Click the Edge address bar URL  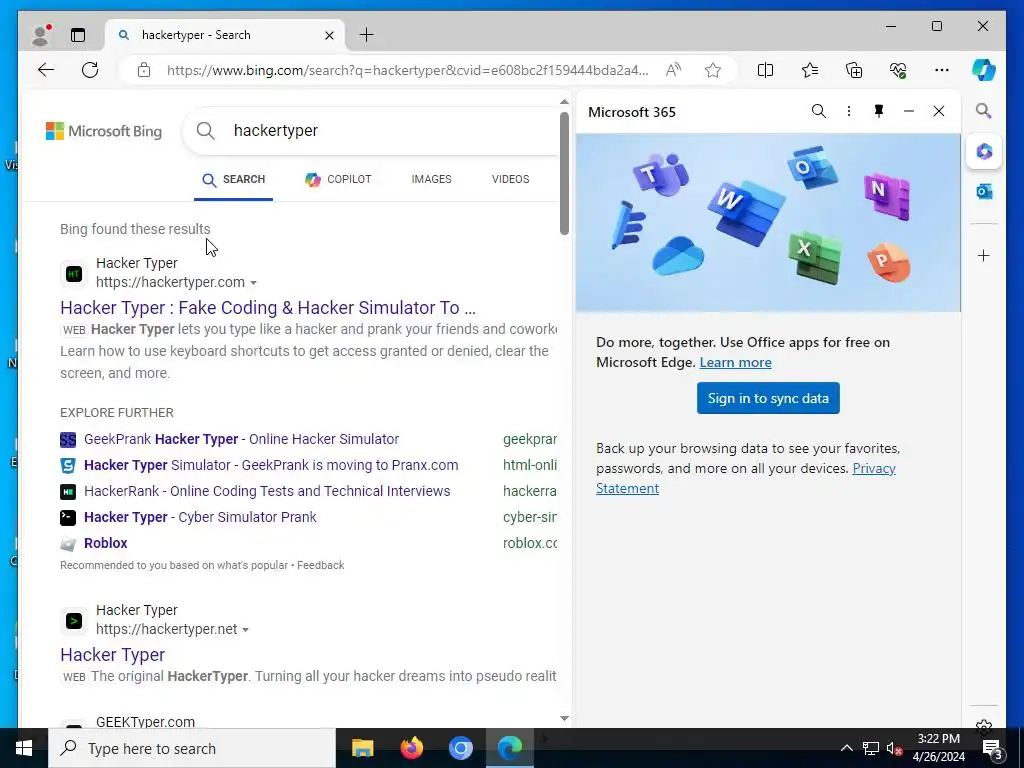408,70
